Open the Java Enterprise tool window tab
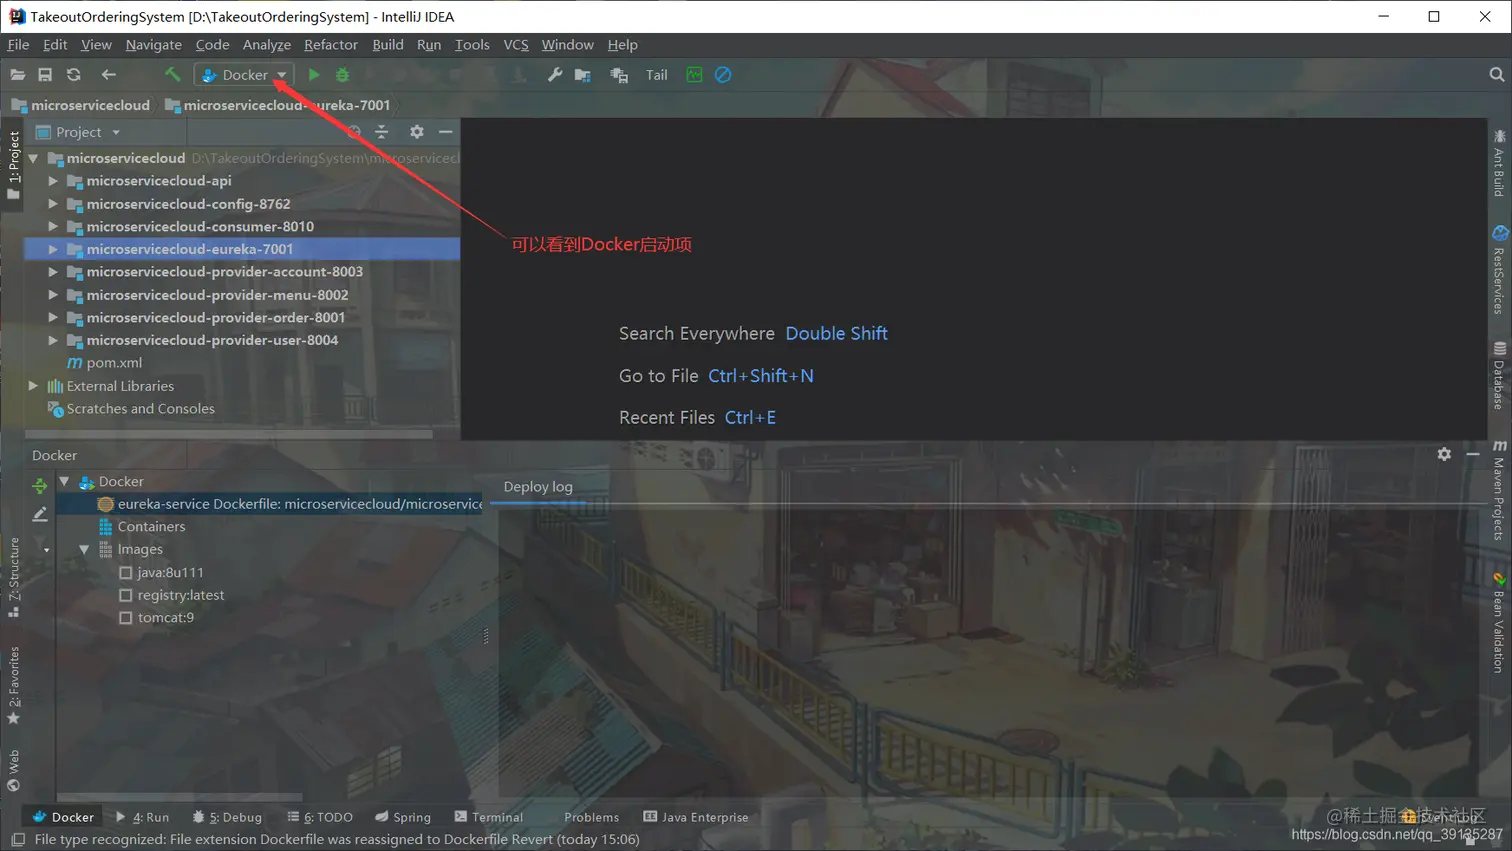Screen dimensions: 1512x851 coord(695,817)
